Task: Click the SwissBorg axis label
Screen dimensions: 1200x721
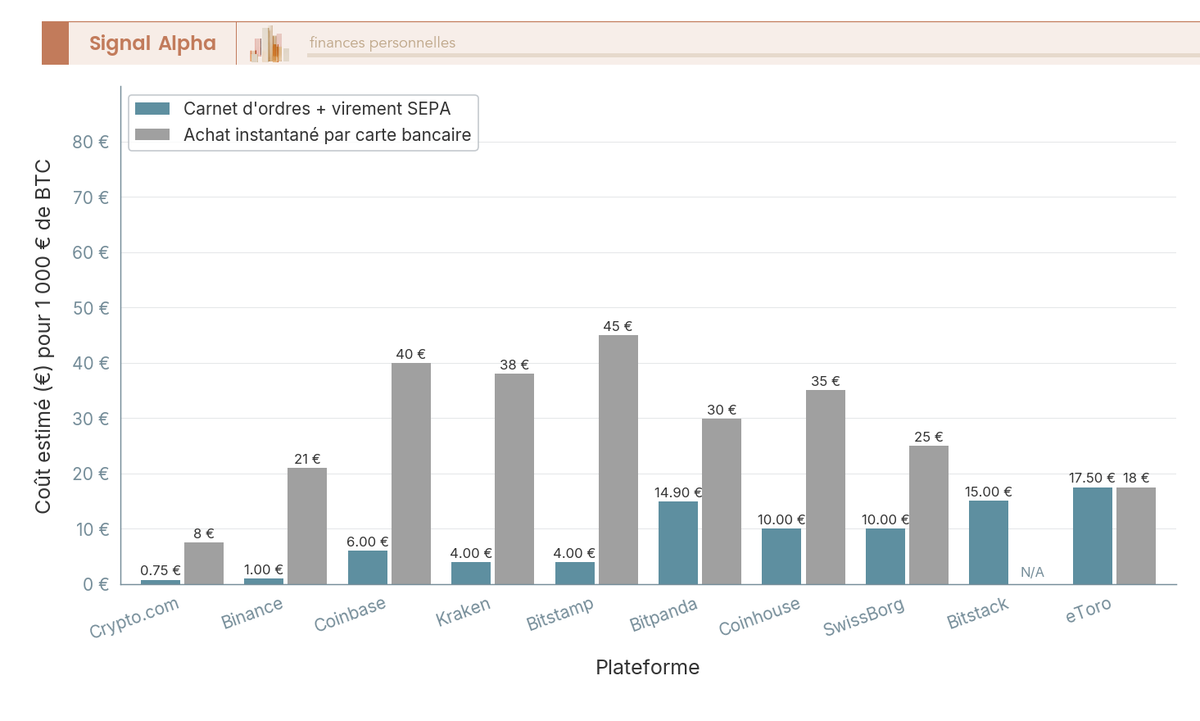Action: pyautogui.click(x=864, y=615)
